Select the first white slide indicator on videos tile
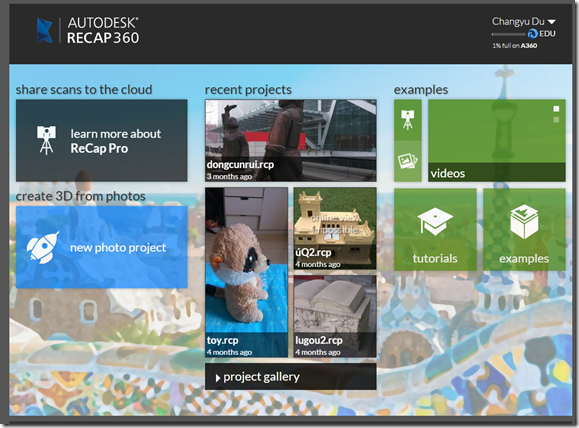 coord(556,109)
